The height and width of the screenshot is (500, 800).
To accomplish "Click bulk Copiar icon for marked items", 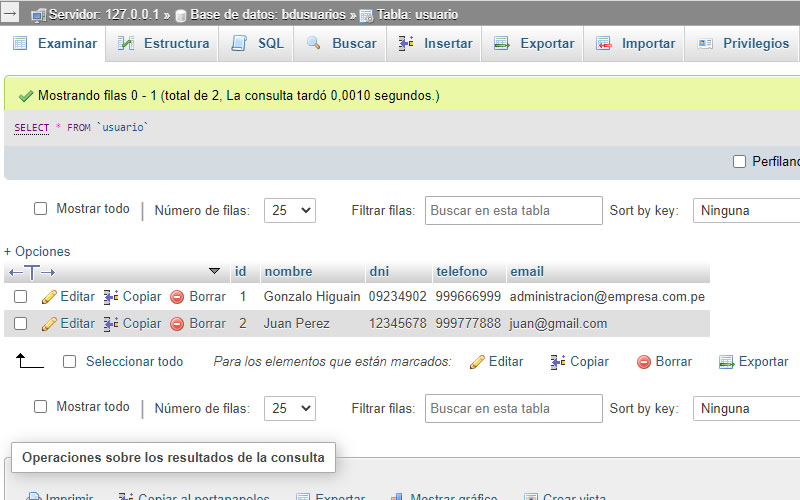I will click(558, 362).
